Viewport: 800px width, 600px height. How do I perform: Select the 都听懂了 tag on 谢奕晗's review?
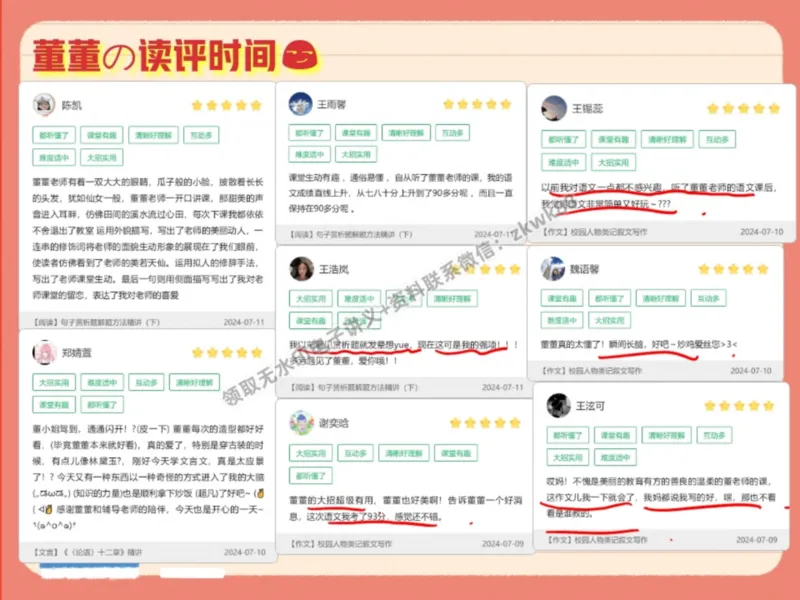311,476
